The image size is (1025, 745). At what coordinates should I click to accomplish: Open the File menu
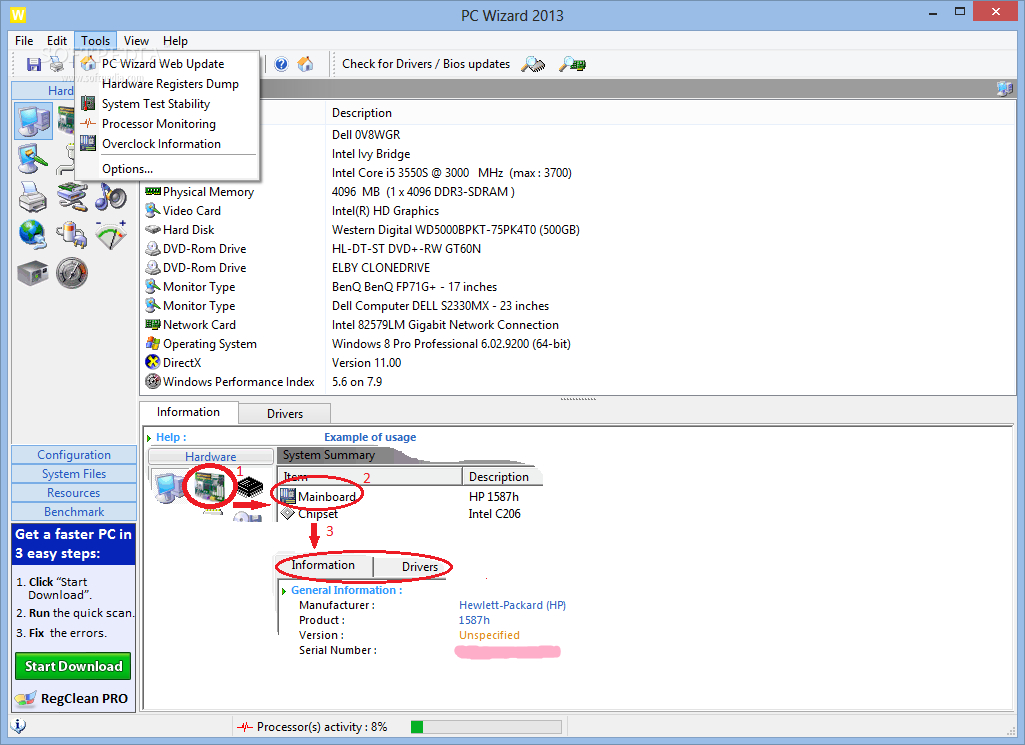coord(24,41)
